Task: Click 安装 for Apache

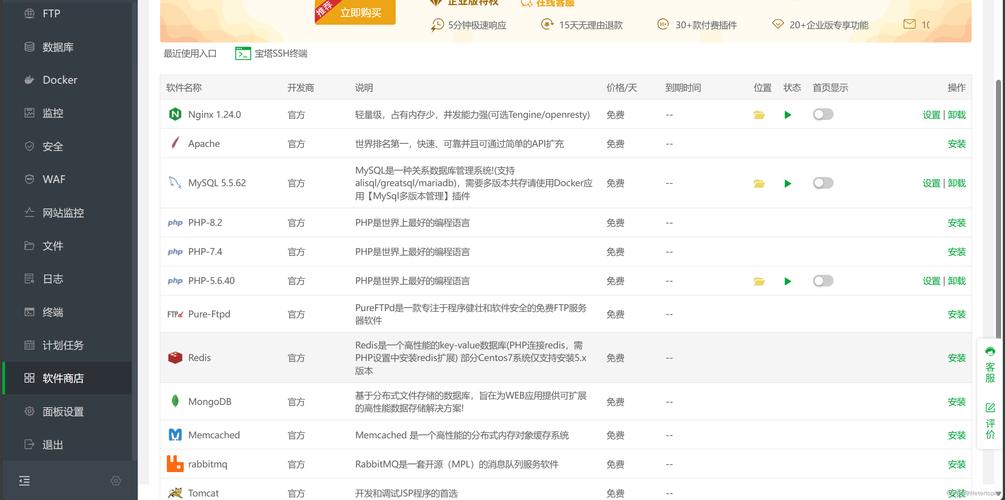Action: coord(957,144)
